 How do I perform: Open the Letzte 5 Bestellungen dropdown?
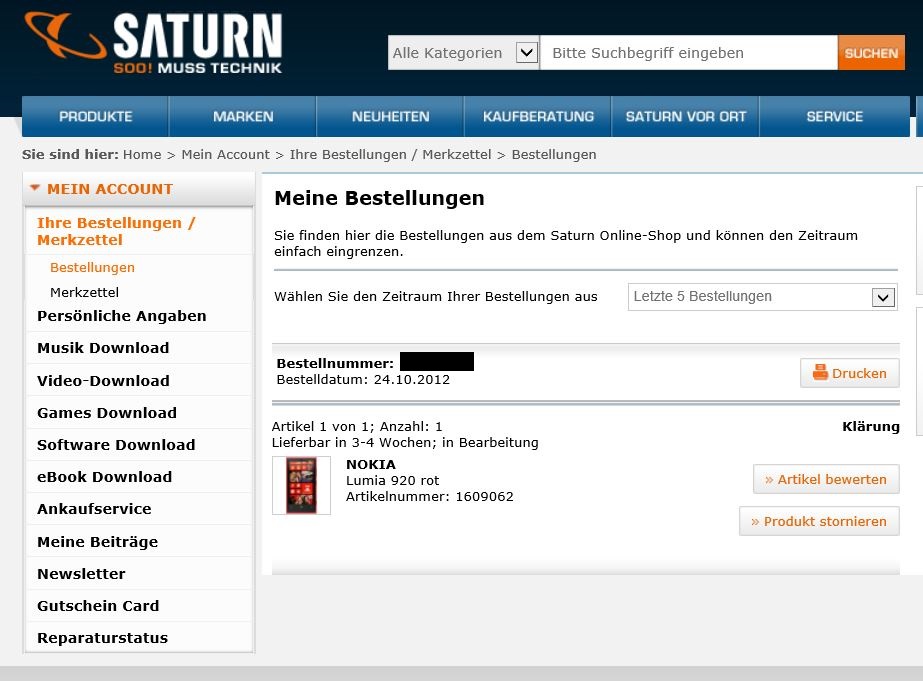coord(763,297)
